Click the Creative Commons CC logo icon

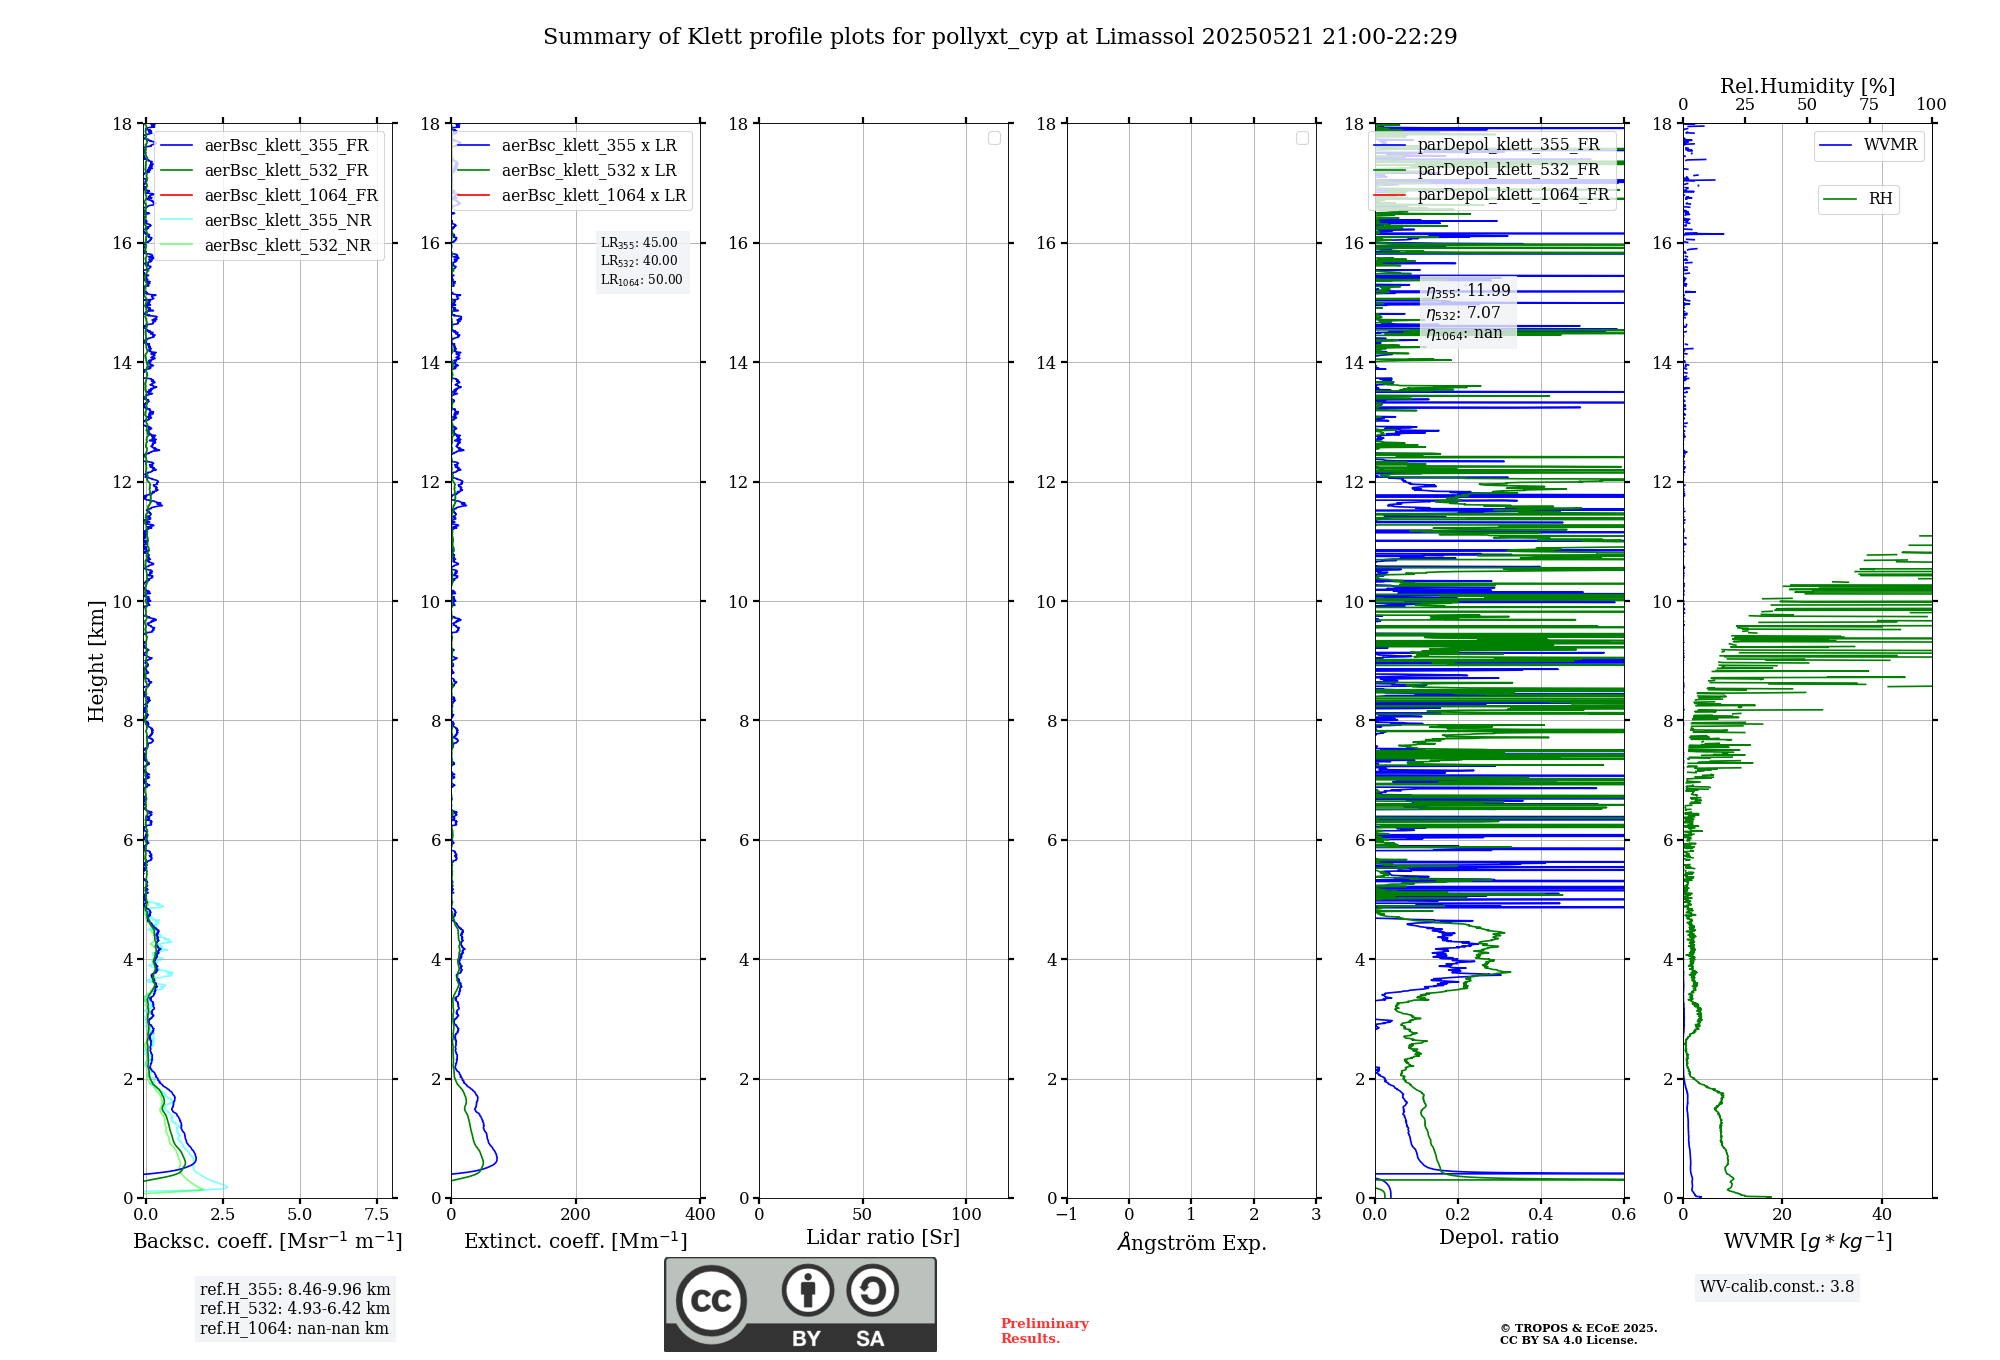coord(711,1300)
